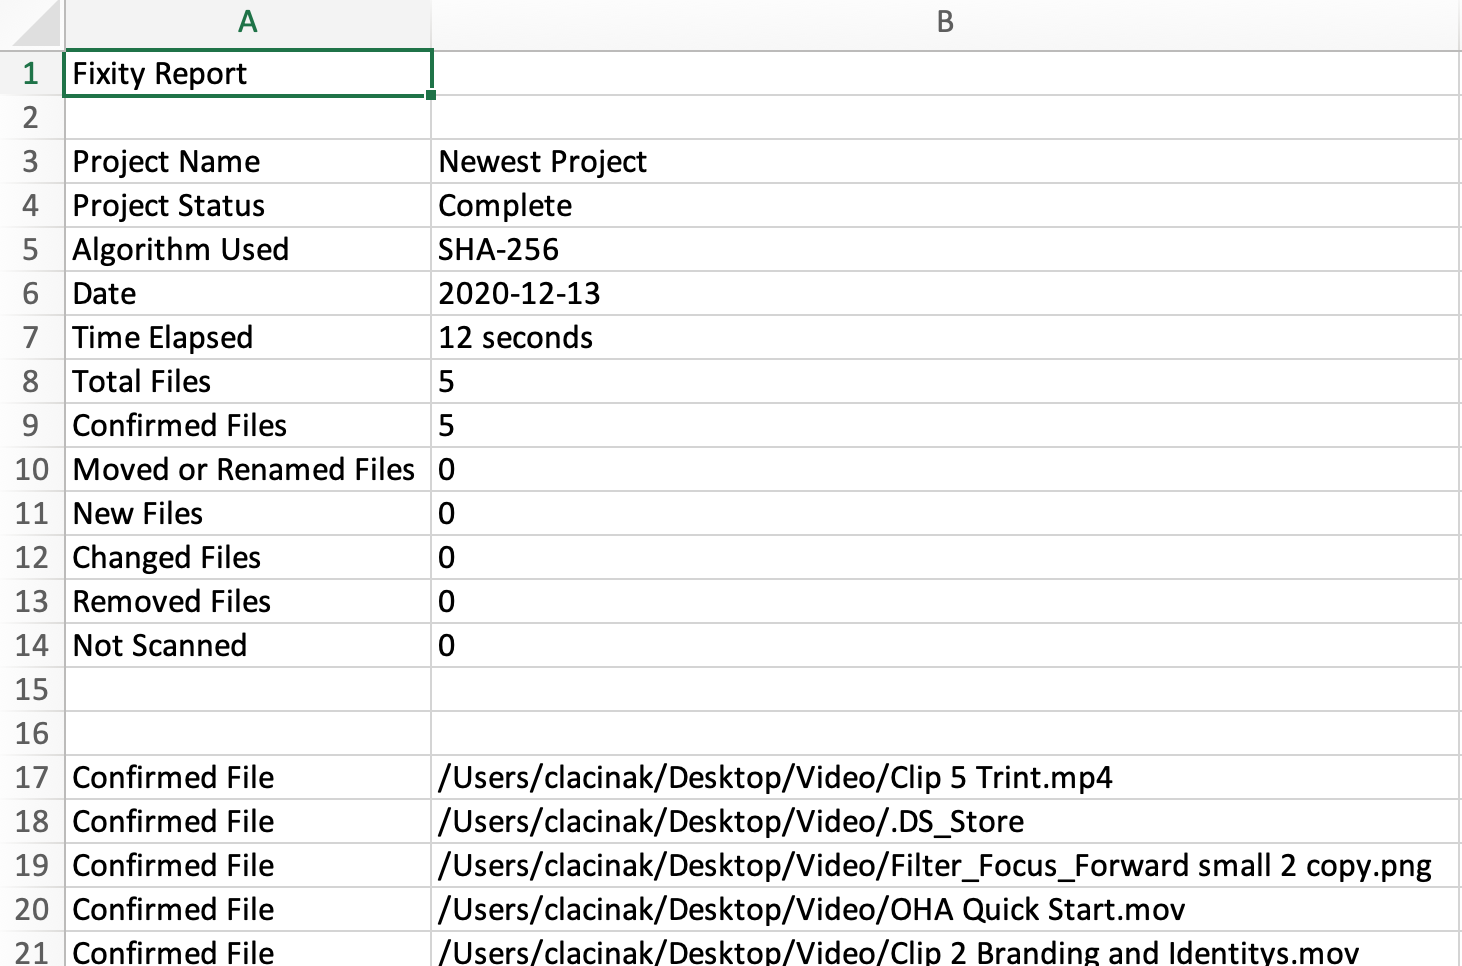Click the 'Removed Files' cell
Screen dimensions: 1462x966
(248, 601)
